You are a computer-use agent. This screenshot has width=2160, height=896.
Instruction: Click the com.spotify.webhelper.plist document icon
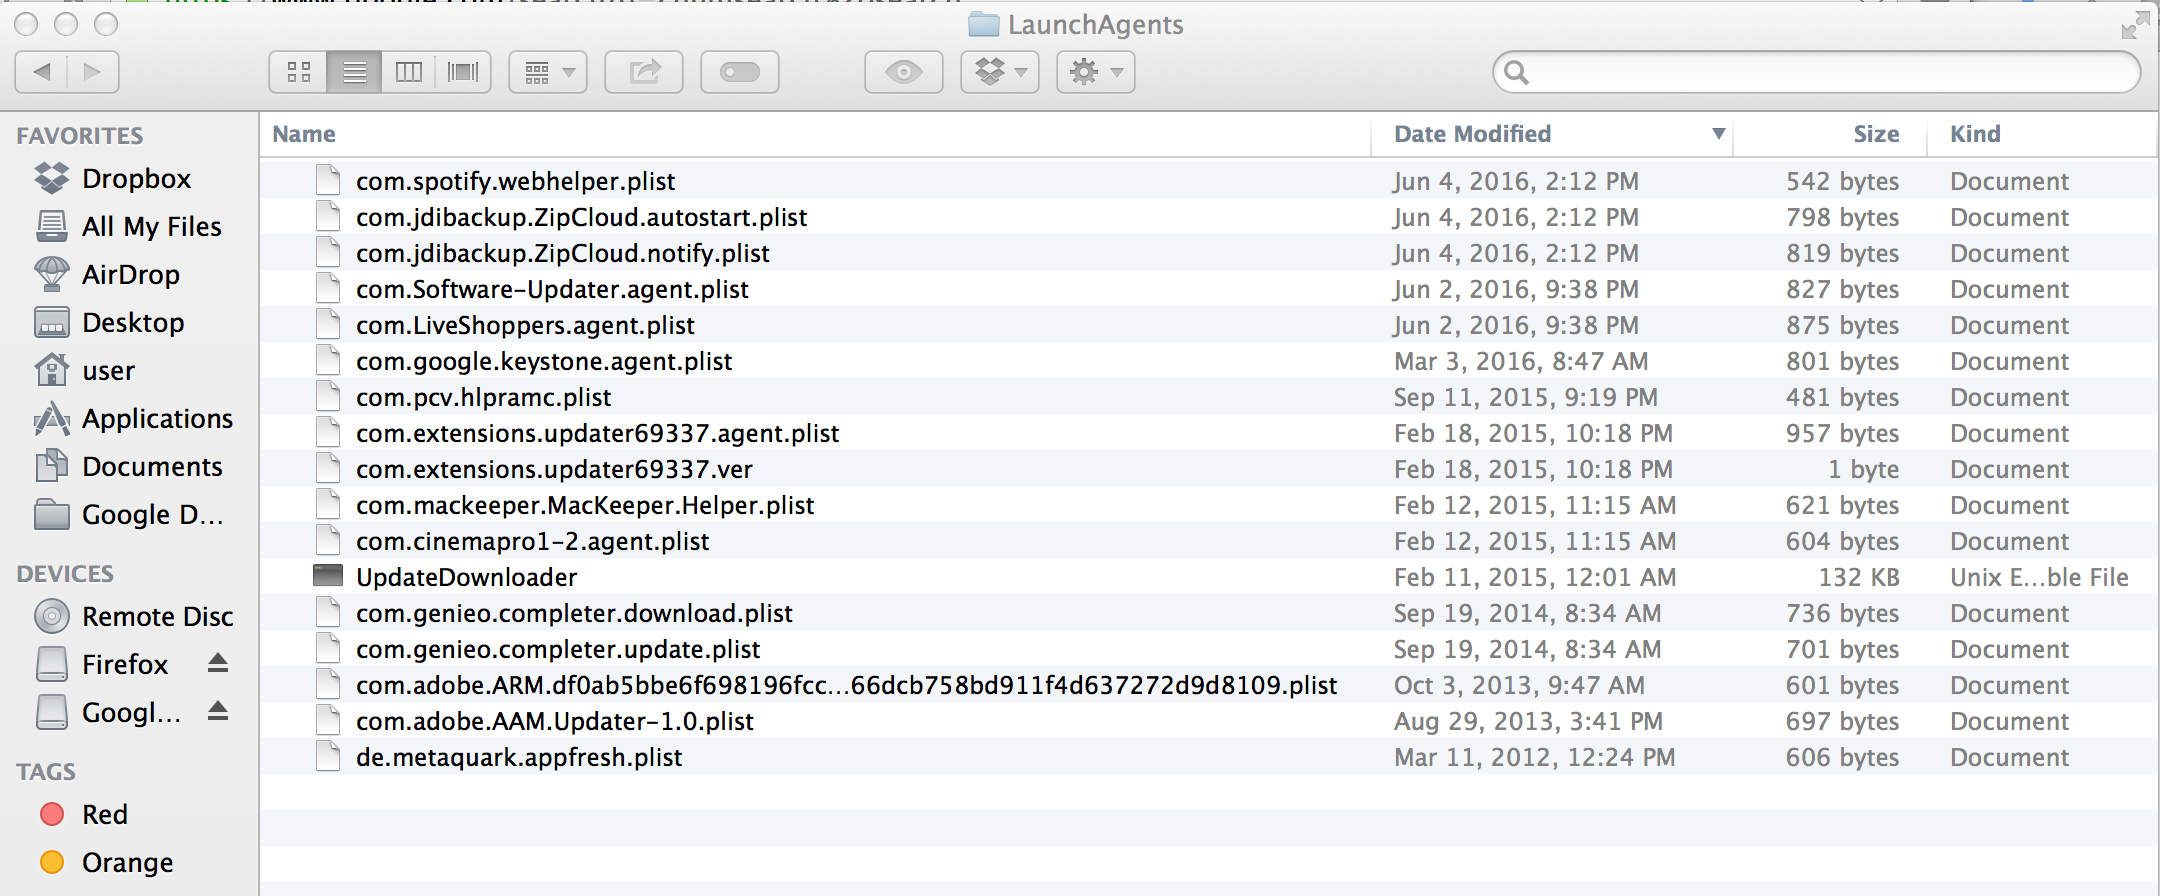(x=328, y=181)
